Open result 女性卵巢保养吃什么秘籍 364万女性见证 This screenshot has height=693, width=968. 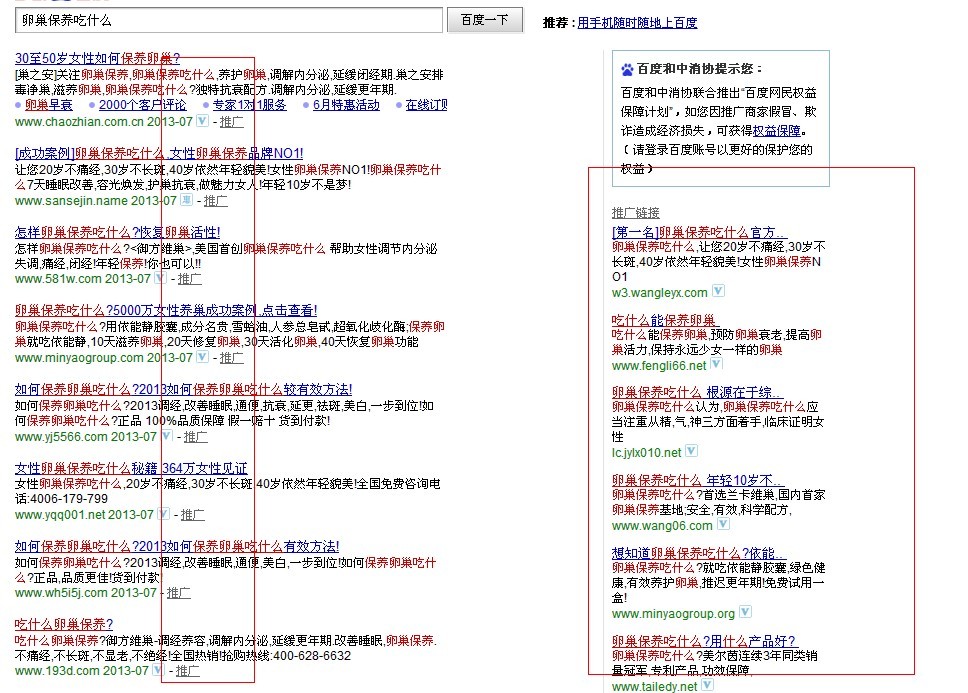click(x=131, y=468)
